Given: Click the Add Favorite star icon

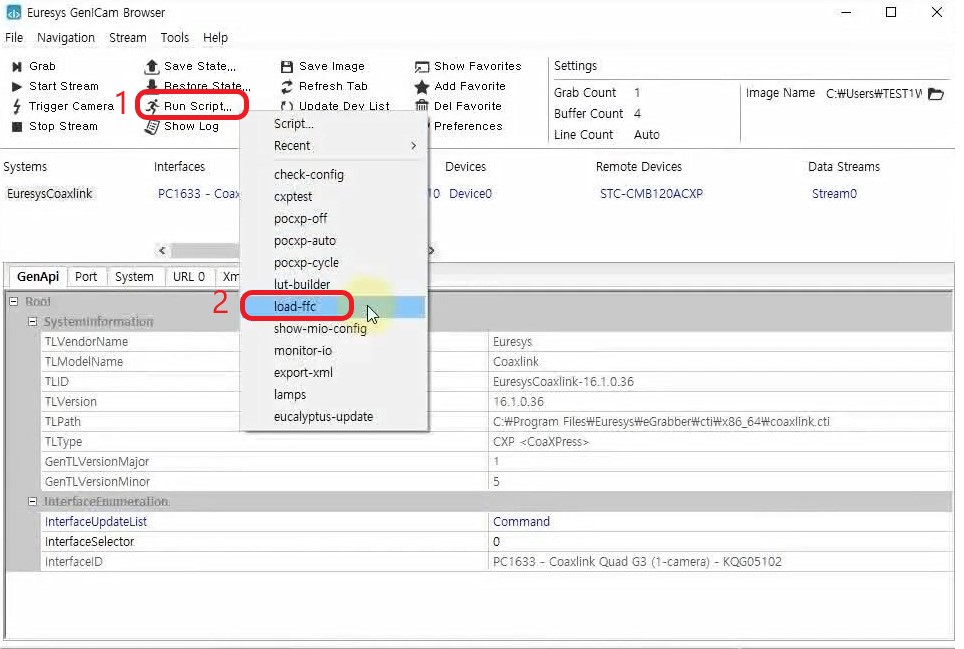Looking at the screenshot, I should [x=422, y=86].
